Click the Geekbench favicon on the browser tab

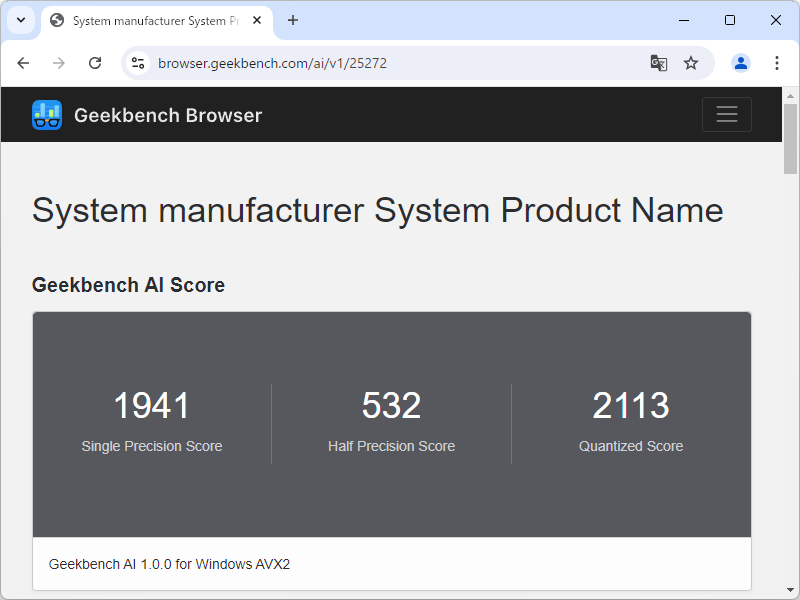click(x=55, y=19)
